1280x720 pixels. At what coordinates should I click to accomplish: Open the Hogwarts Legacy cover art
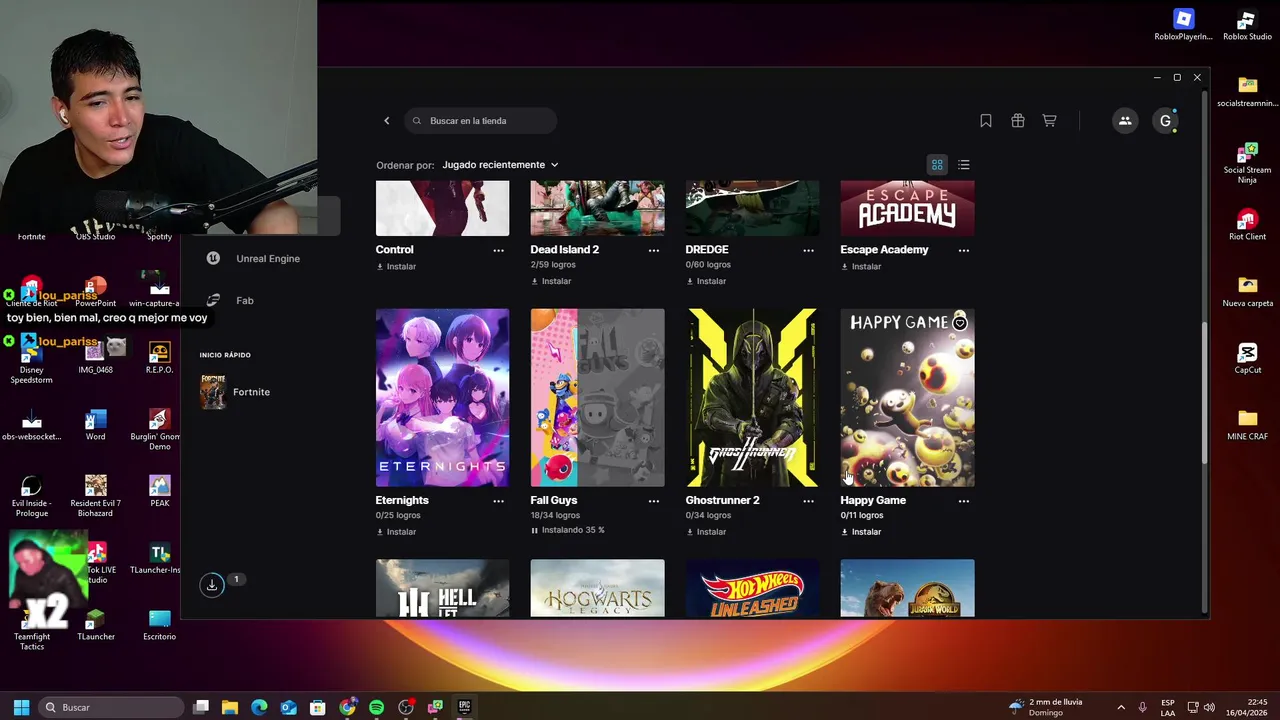[597, 588]
